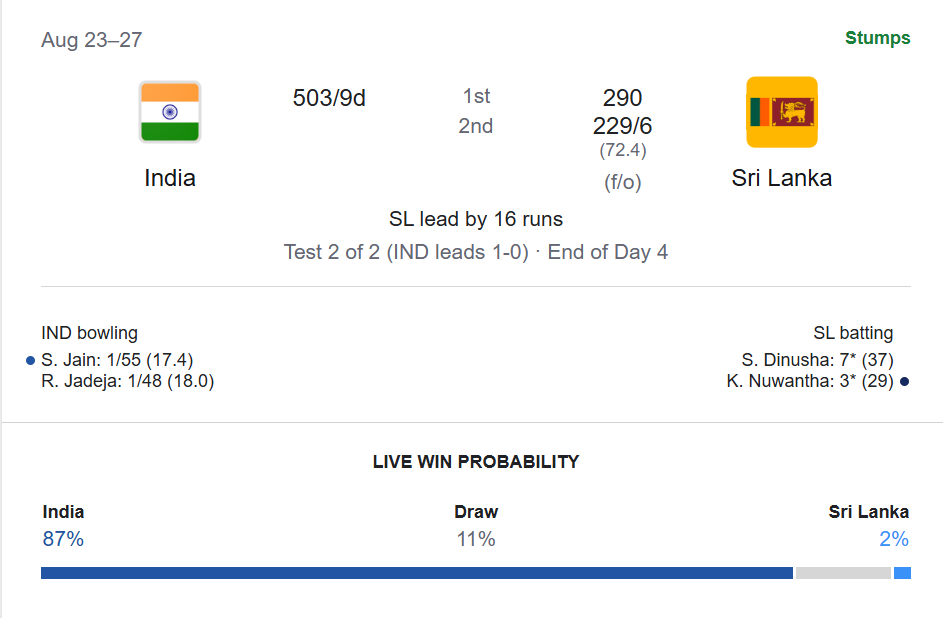This screenshot has height=618, width=943.
Task: Click the Sri Lanka light-blue probability segment
Action: pos(902,573)
